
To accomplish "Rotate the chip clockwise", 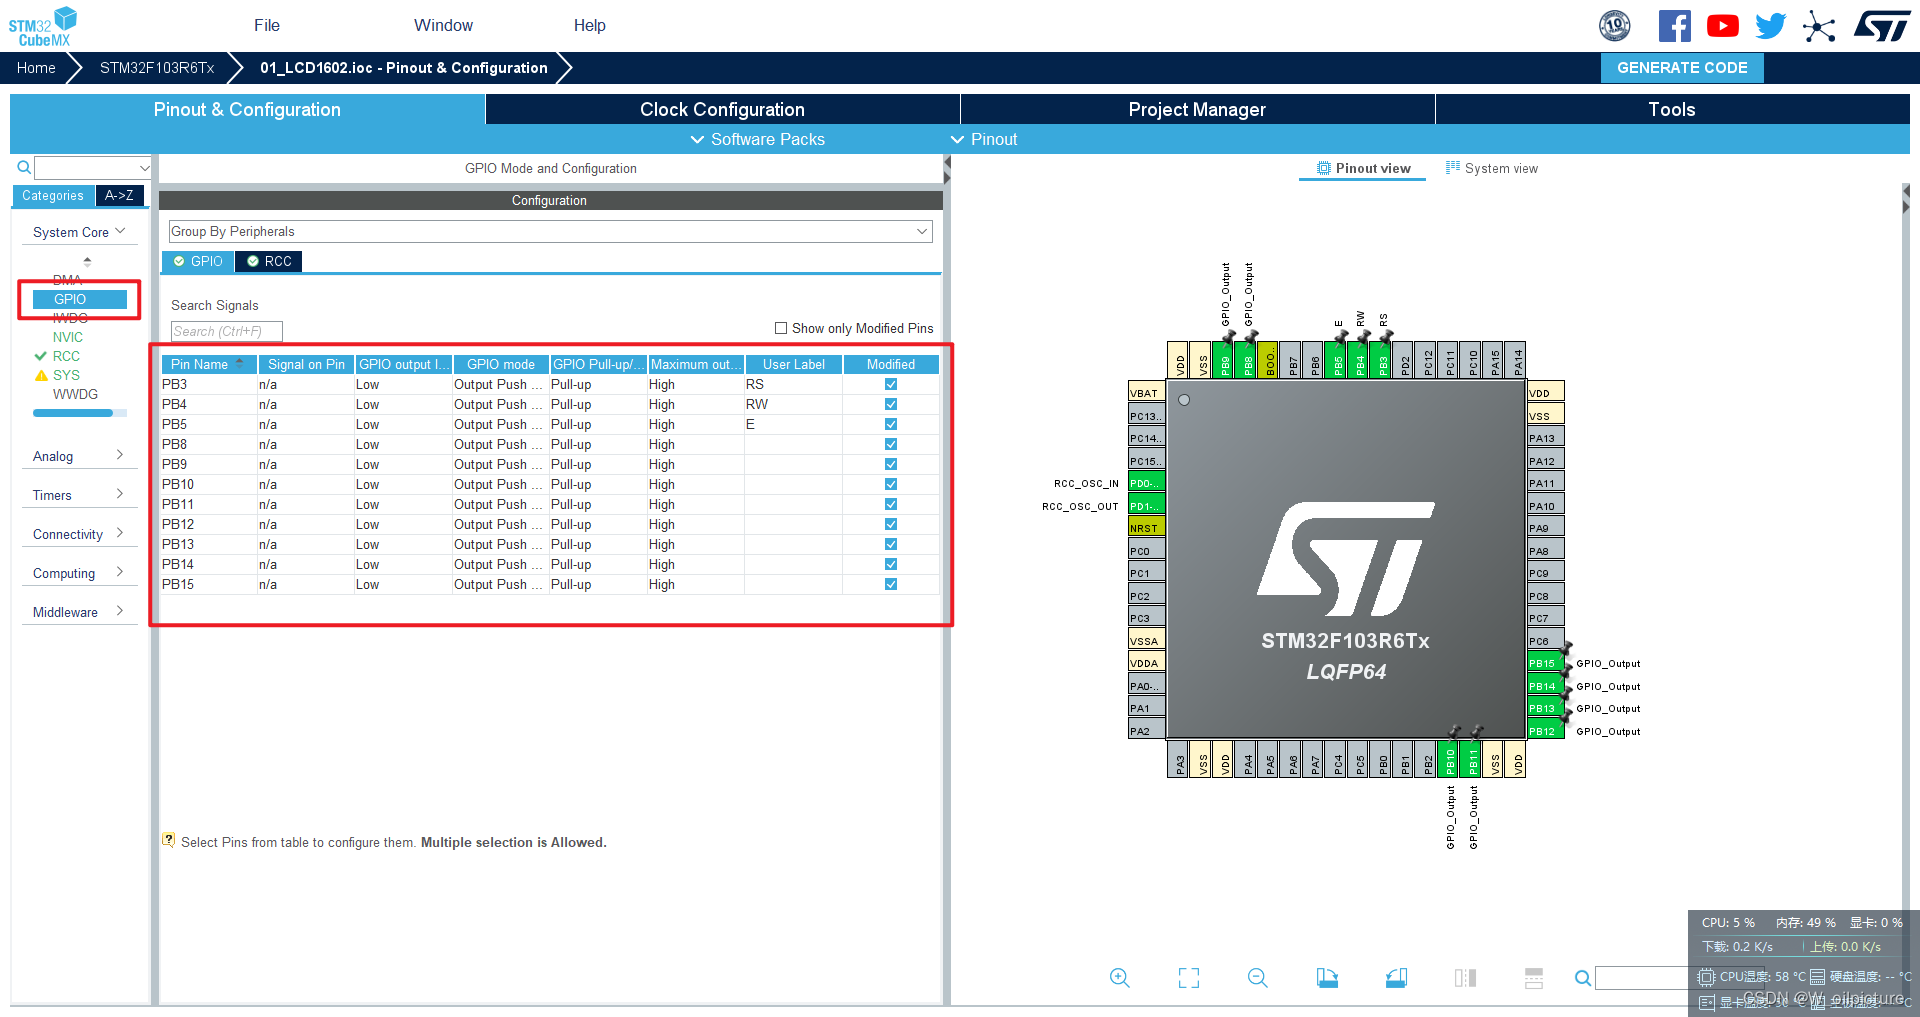I will pyautogui.click(x=1327, y=978).
